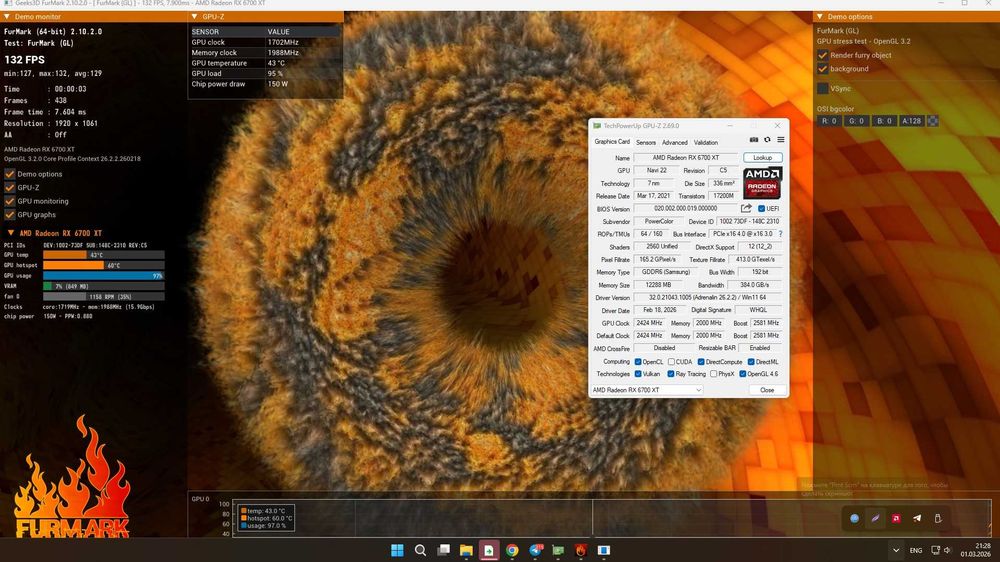Viewport: 1000px width, 562px height.
Task: Click OSI bgcolor picker icon after A:128
Action: [x=932, y=121]
